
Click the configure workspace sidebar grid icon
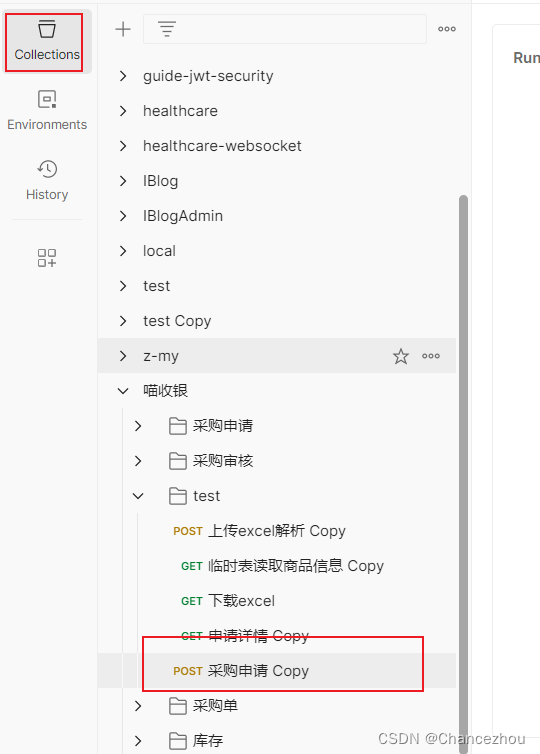47,257
